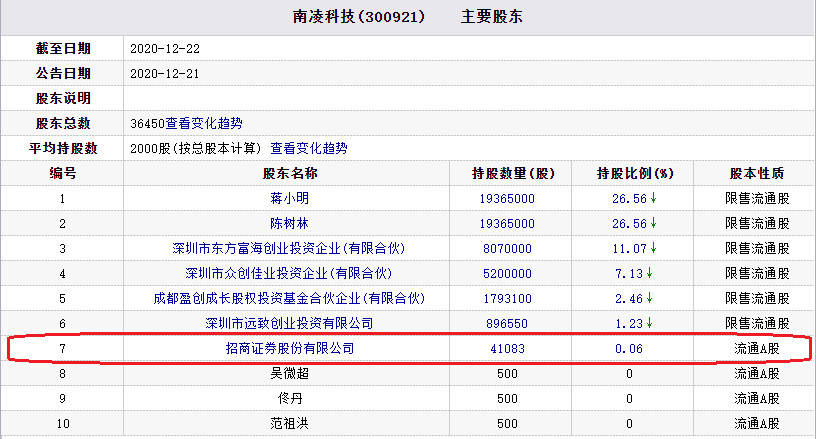Open 深圳市远致创业投资有限公司 link
This screenshot has height=439, width=816.
[x=289, y=323]
